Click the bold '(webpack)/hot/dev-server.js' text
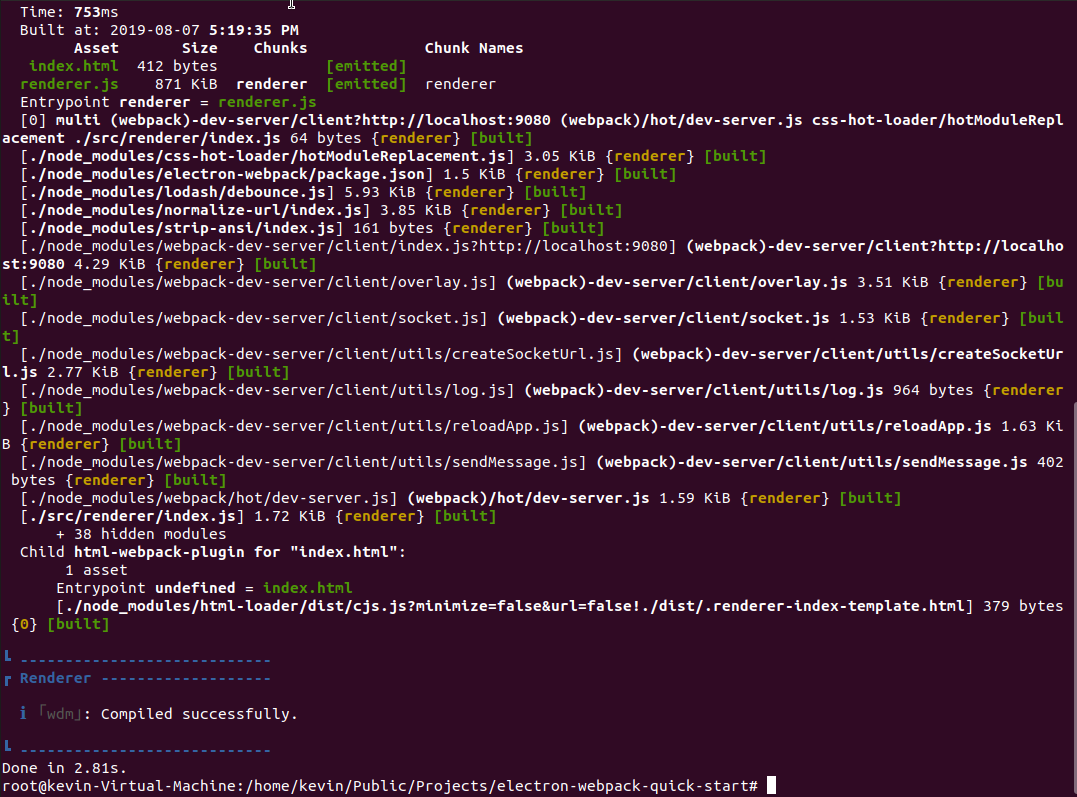 (528, 497)
